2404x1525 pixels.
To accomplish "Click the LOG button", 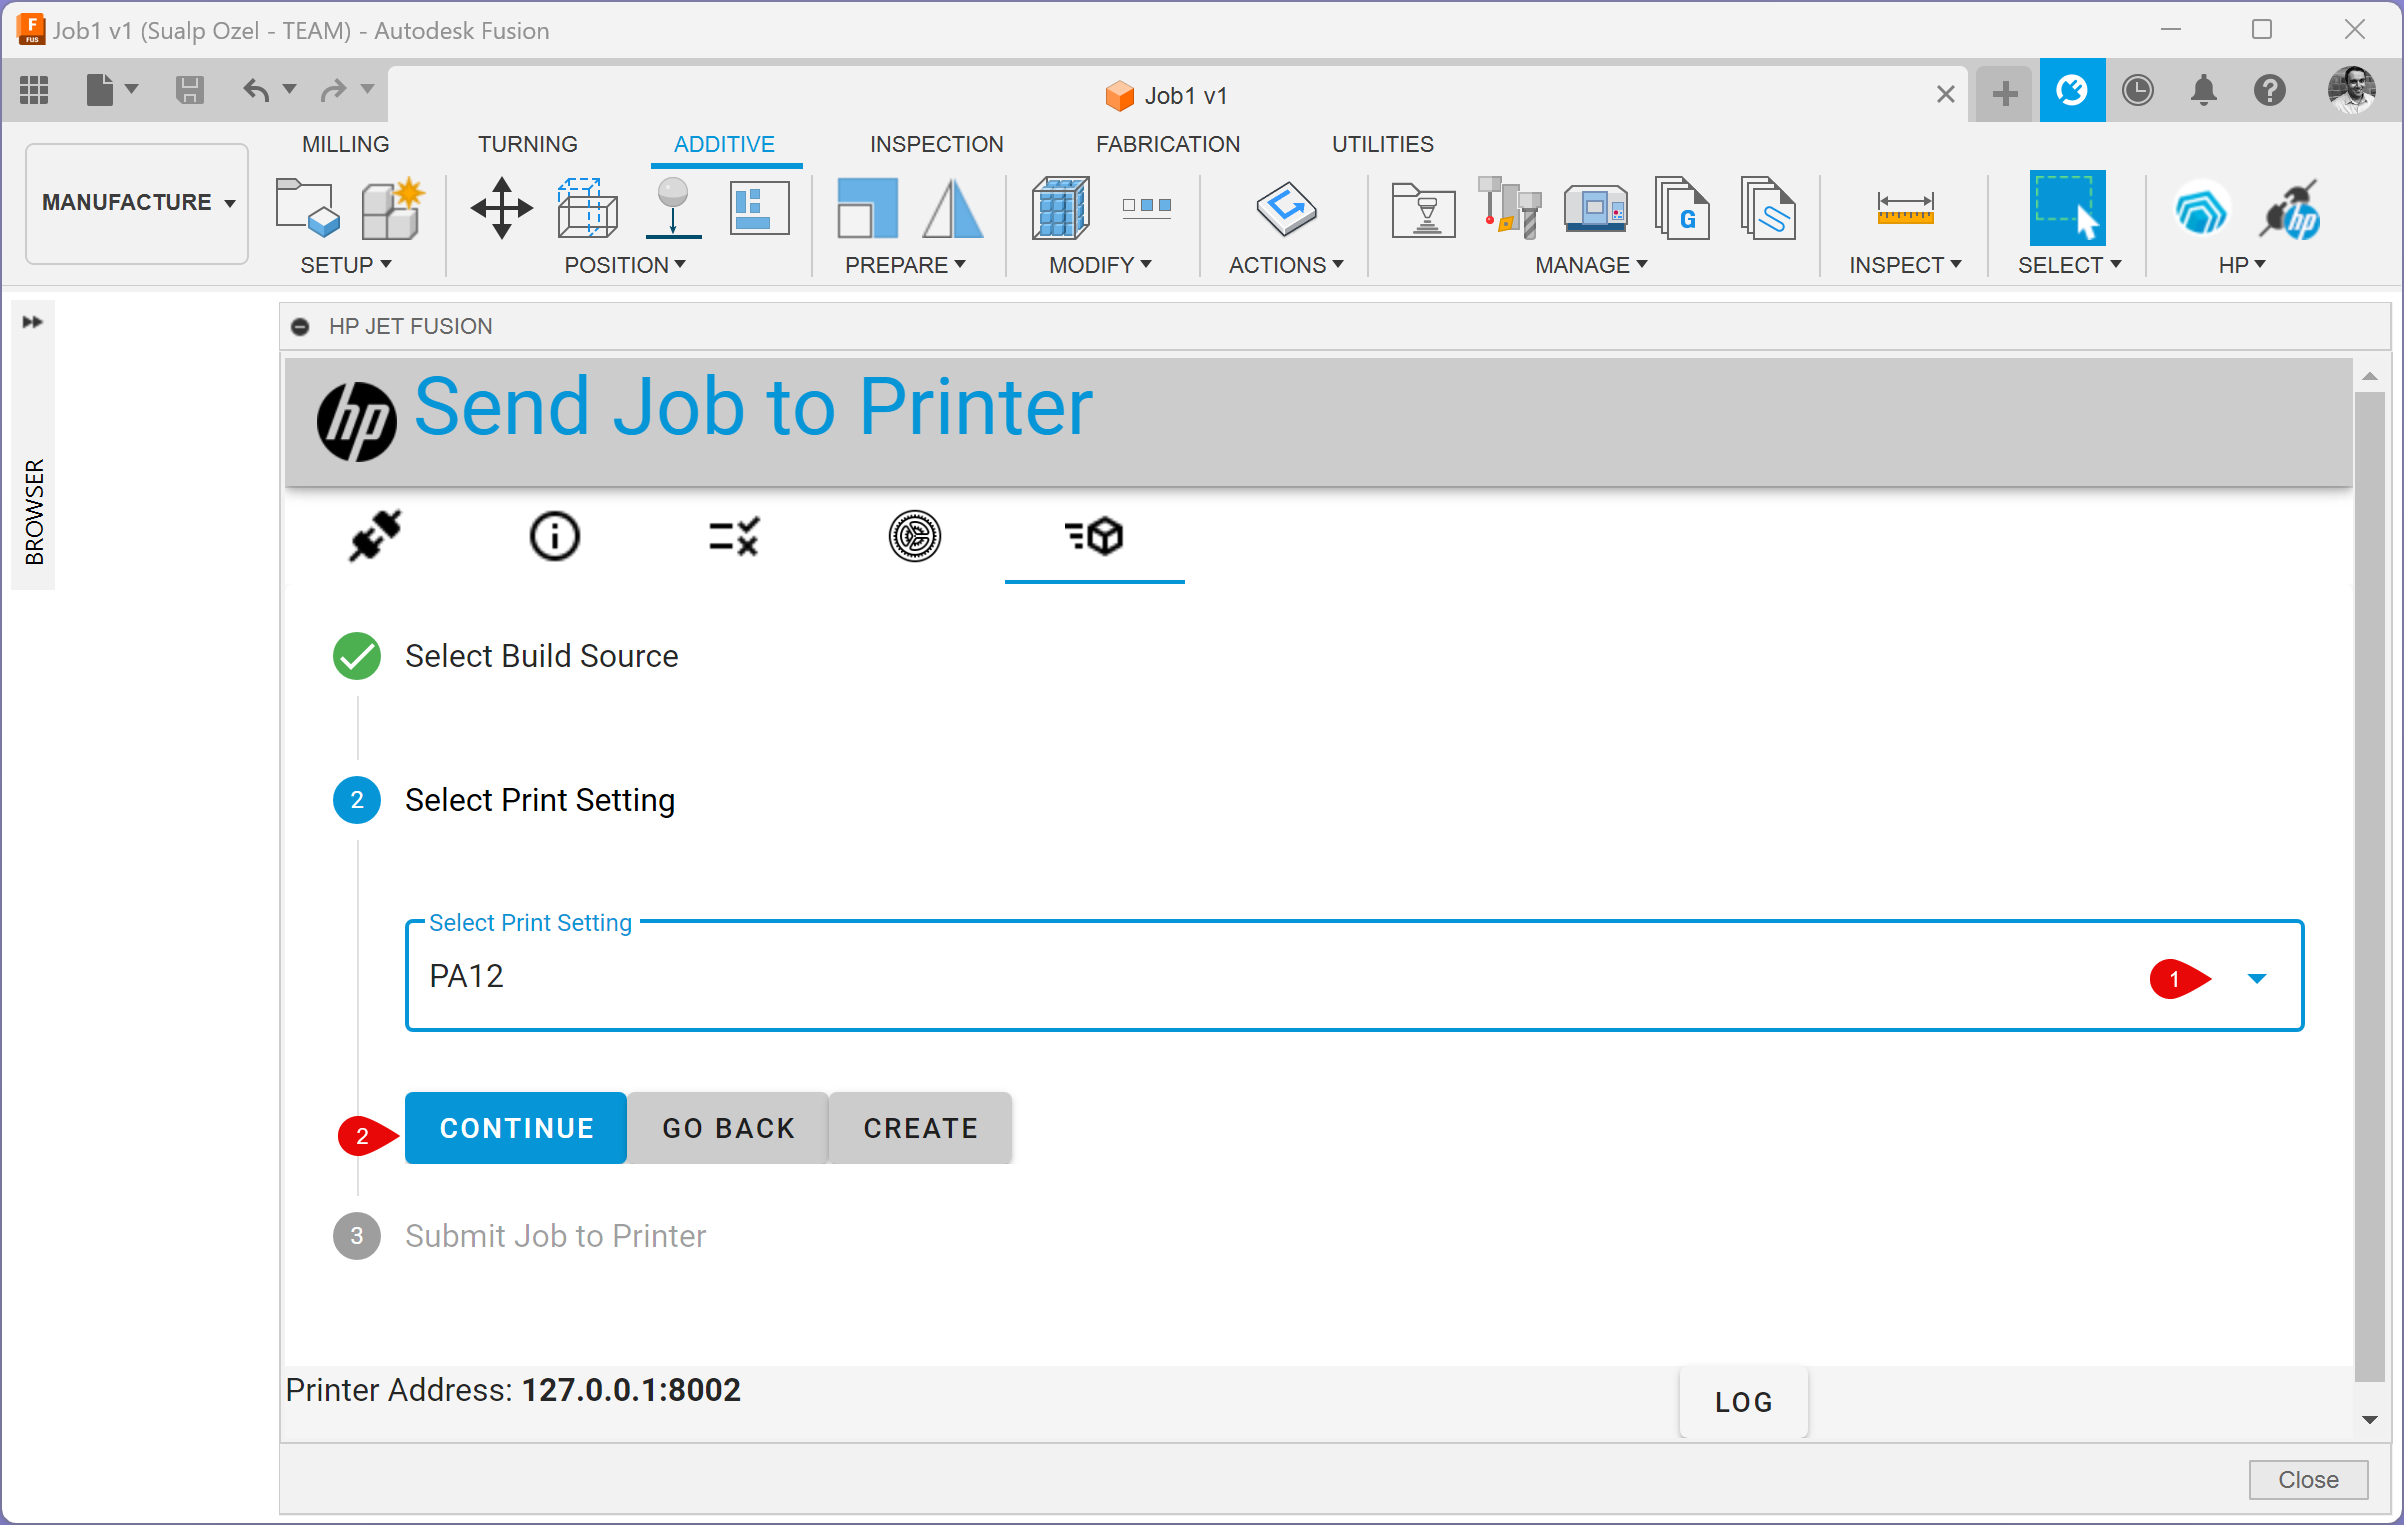I will click(x=1743, y=1402).
